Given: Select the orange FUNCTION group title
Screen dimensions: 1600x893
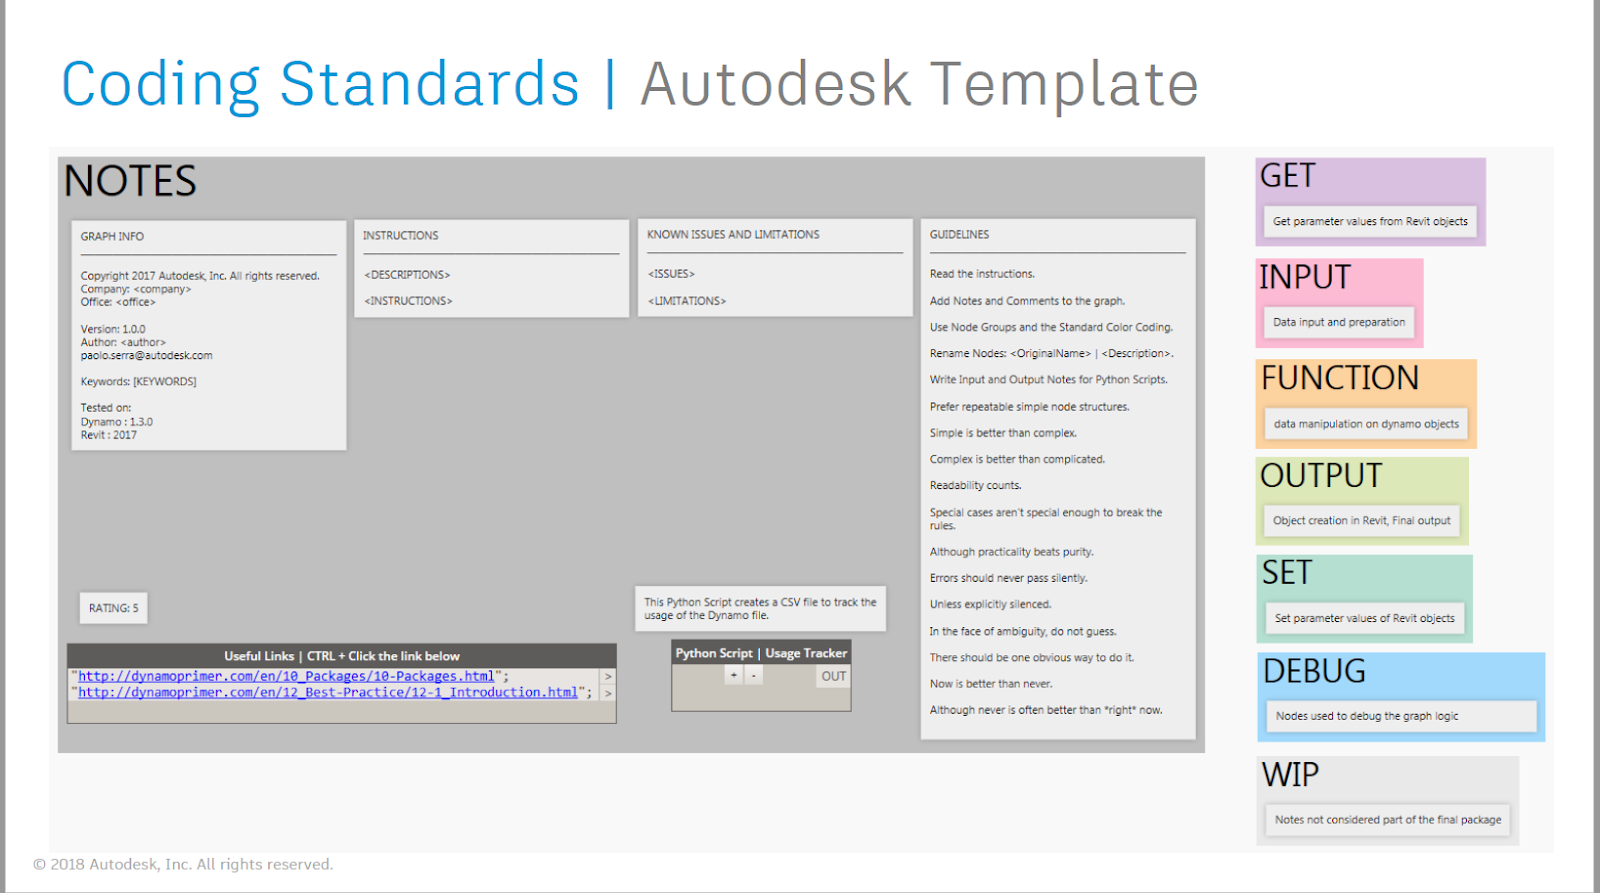Looking at the screenshot, I should point(1340,378).
